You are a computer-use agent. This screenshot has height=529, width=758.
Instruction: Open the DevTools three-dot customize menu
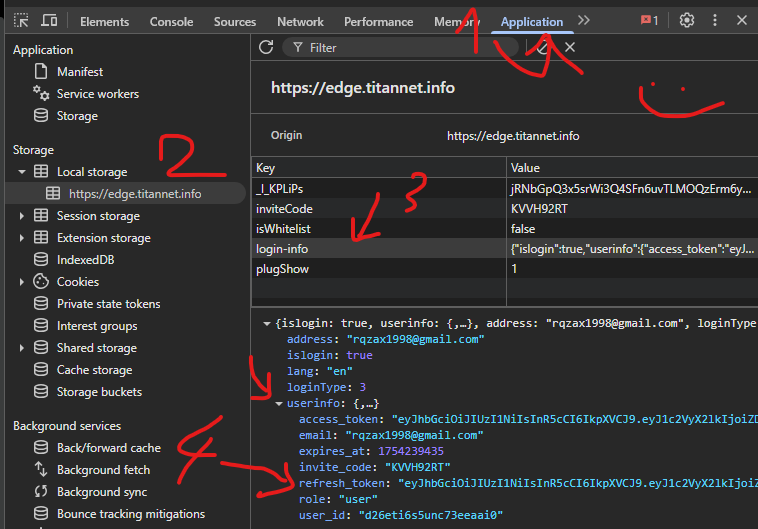pyautogui.click(x=714, y=20)
